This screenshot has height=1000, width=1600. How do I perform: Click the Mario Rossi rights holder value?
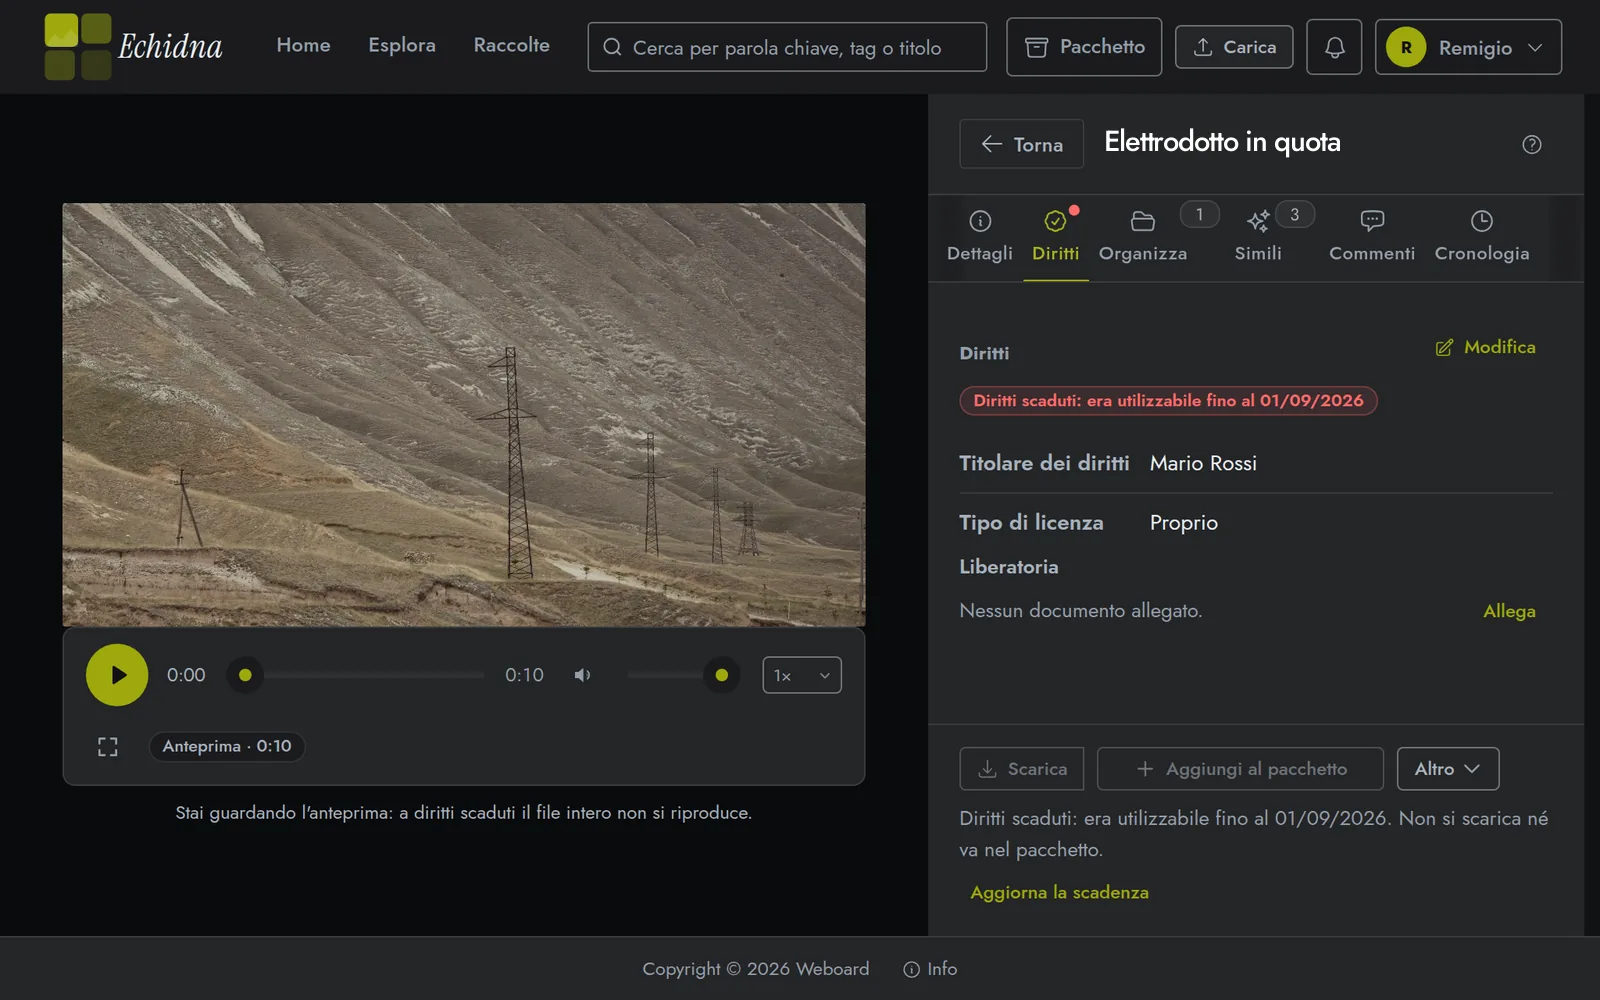(1203, 463)
